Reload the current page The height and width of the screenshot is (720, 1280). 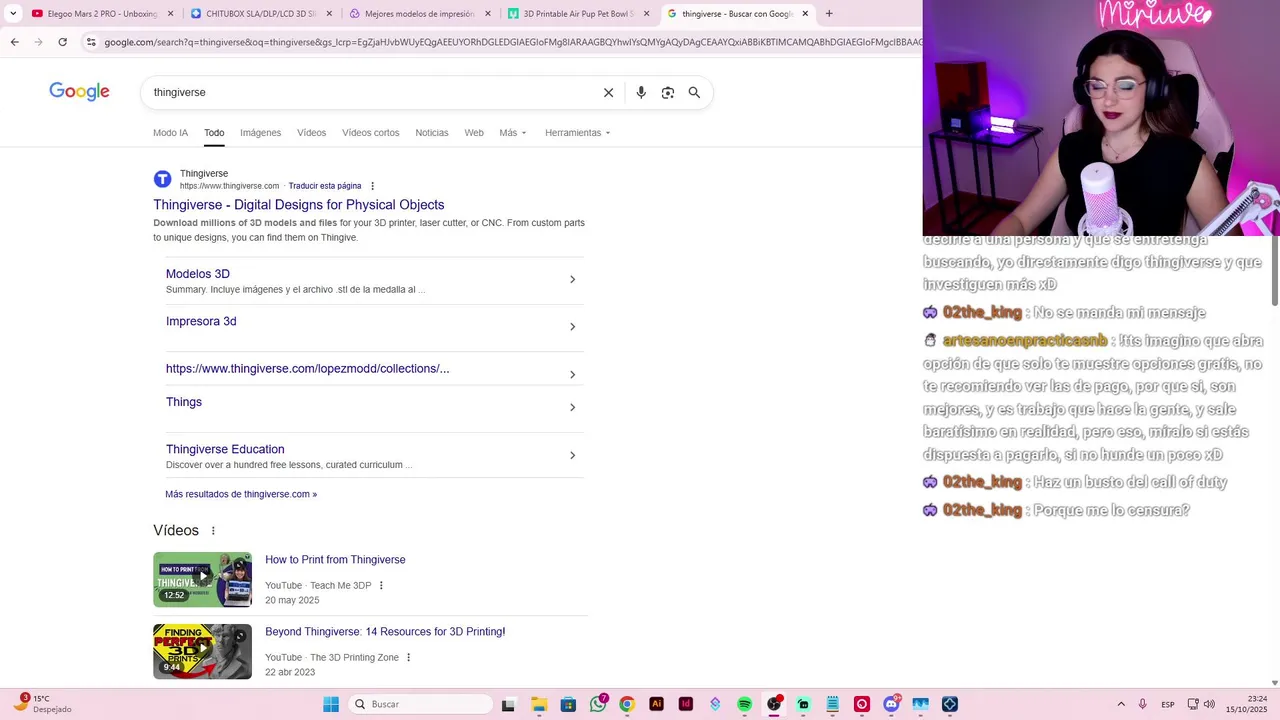coord(62,42)
